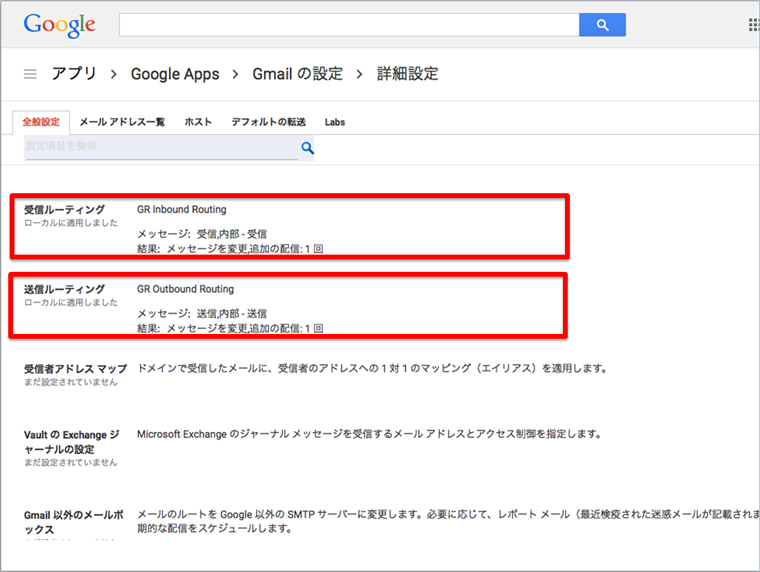Open the Google apps grid icon
The width and height of the screenshot is (760, 572).
pyautogui.click(x=754, y=25)
